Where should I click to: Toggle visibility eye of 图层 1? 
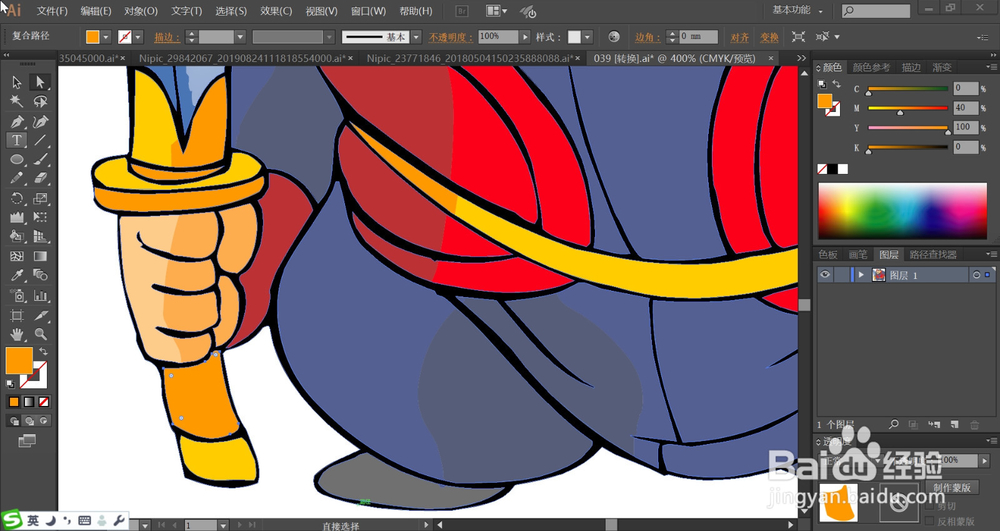(x=825, y=275)
